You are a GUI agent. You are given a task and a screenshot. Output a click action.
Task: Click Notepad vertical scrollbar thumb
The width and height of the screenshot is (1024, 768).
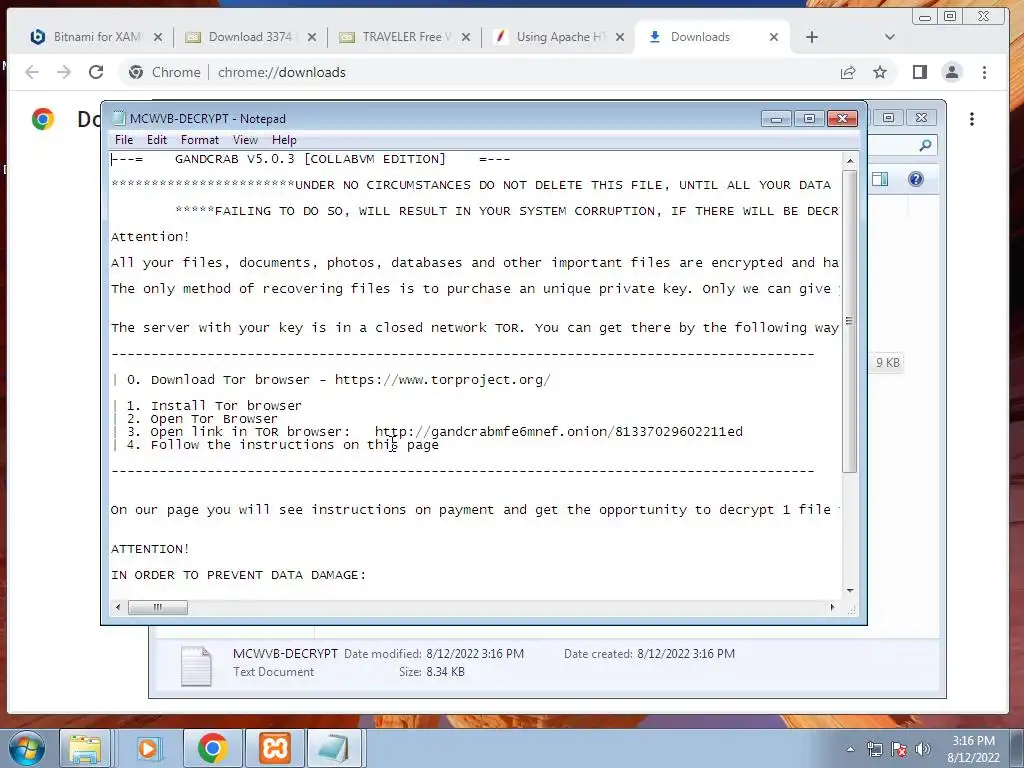click(850, 320)
